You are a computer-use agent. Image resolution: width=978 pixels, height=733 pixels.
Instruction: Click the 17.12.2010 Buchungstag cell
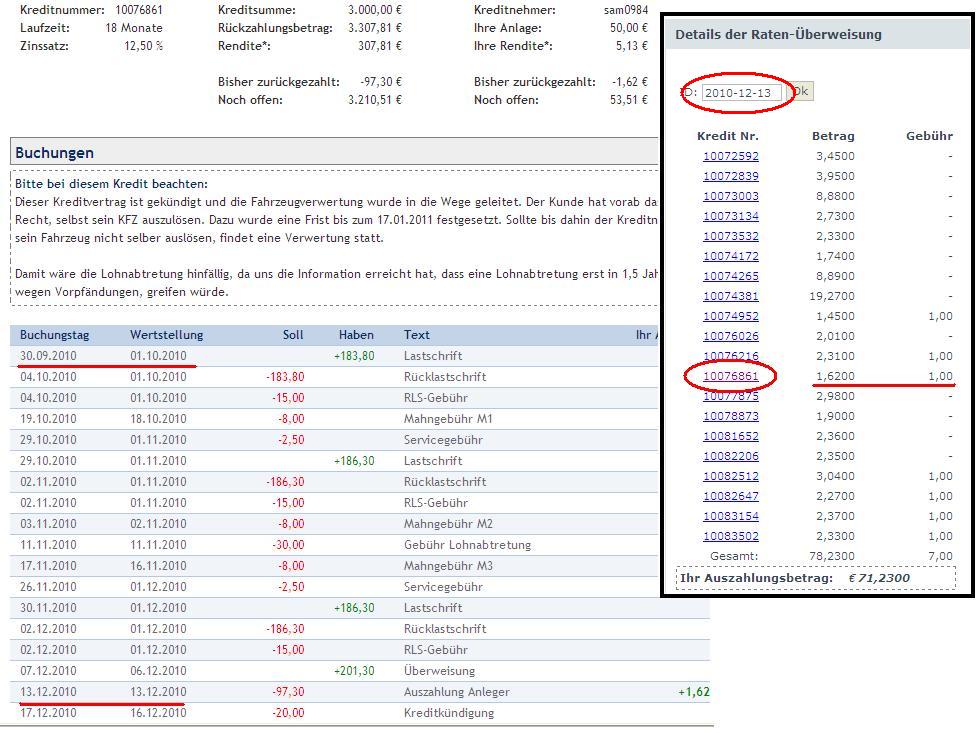coord(48,712)
